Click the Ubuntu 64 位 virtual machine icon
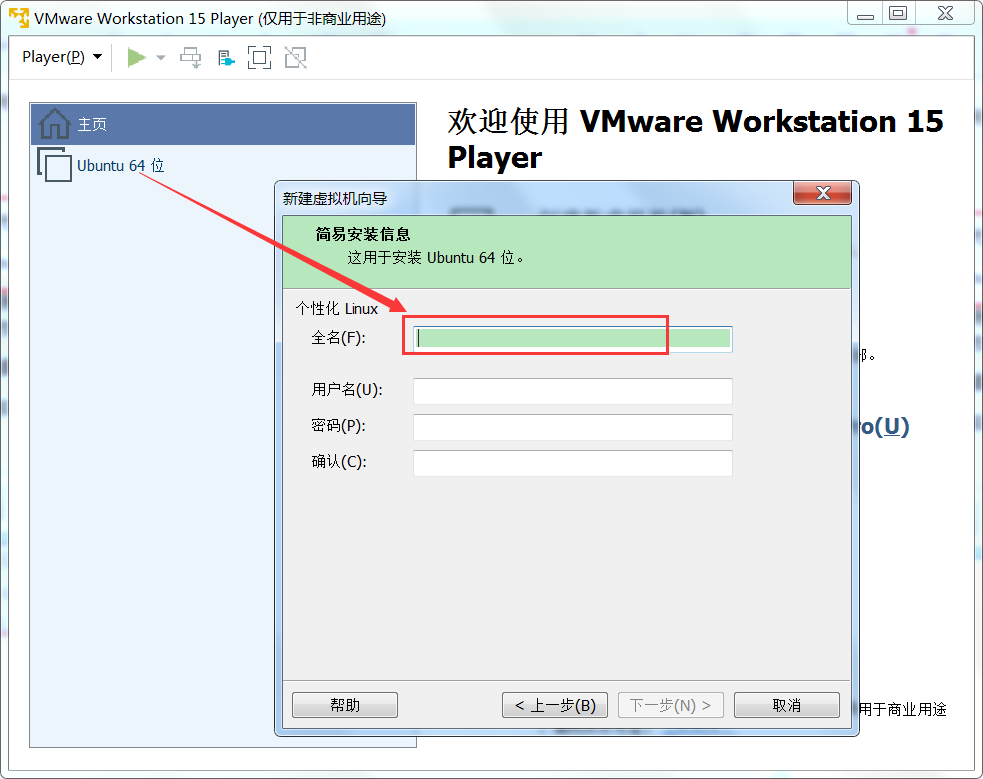 54,165
